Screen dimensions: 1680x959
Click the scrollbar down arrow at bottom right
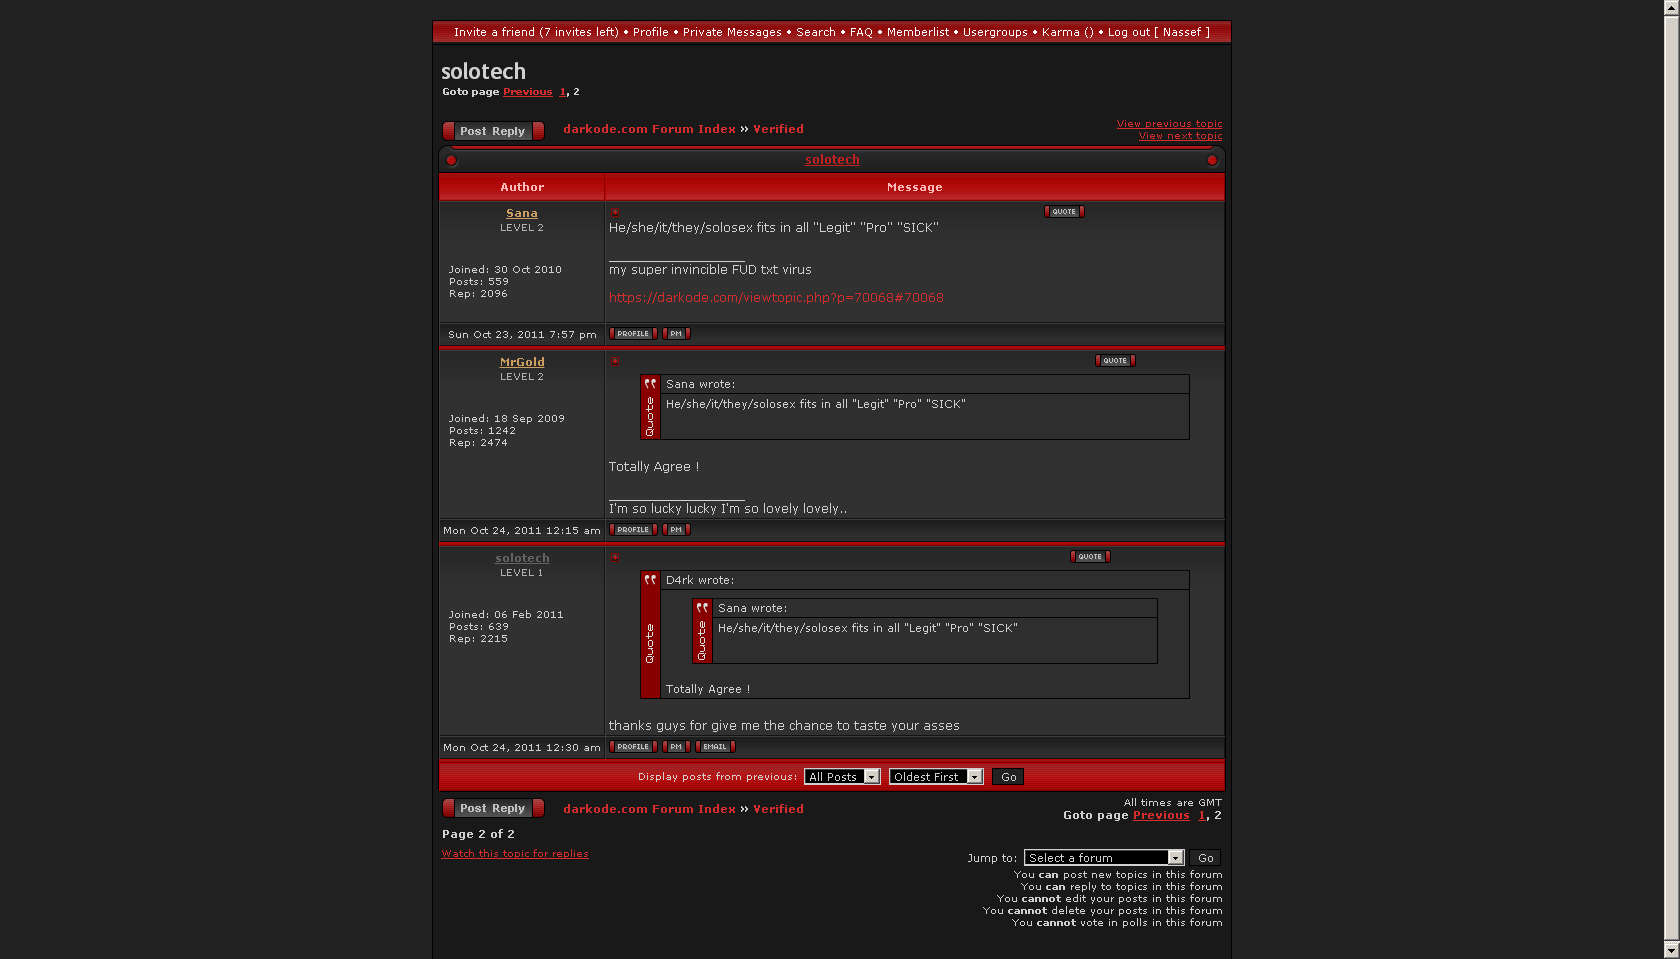pyautogui.click(x=1671, y=949)
